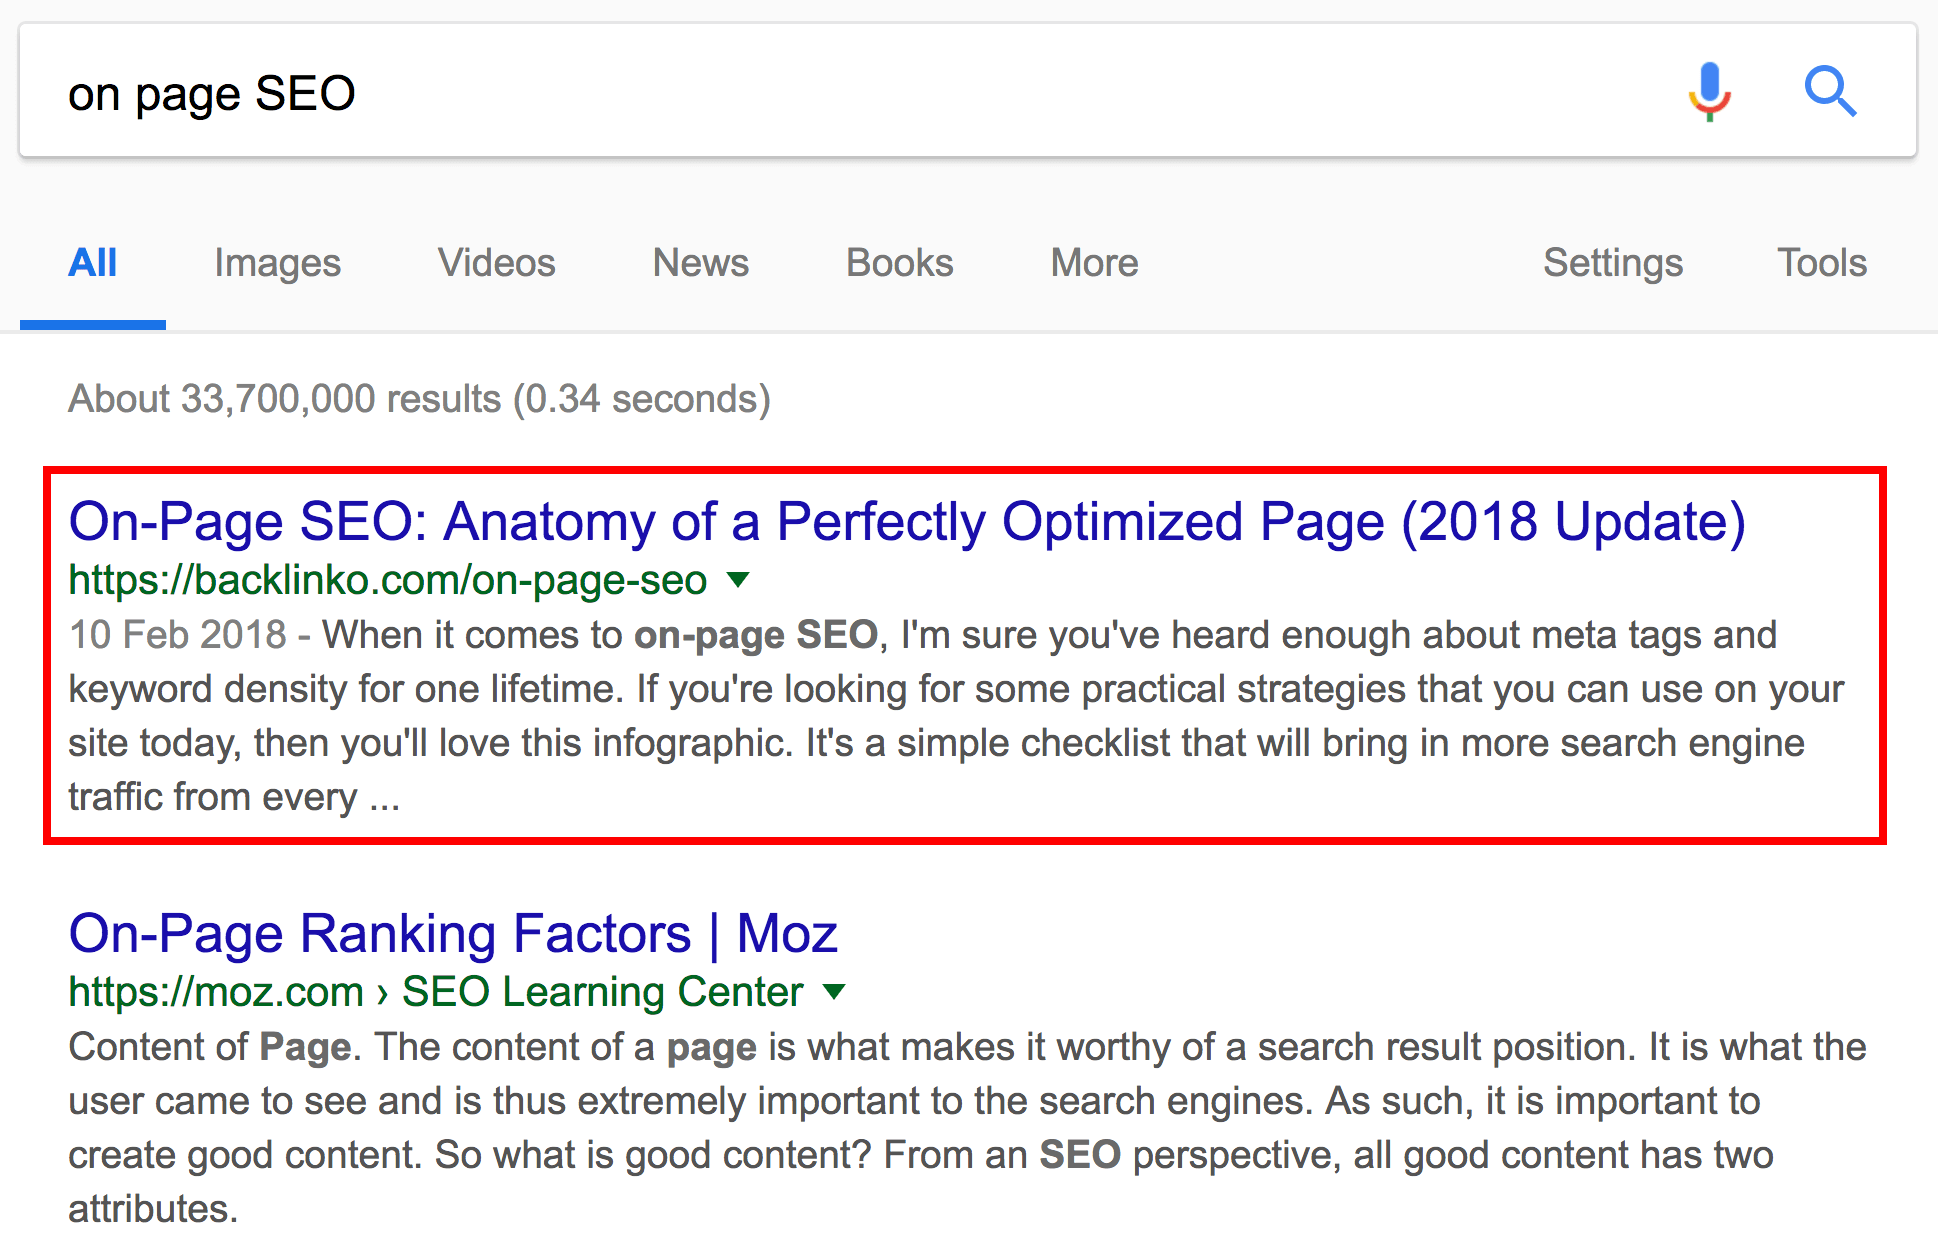1938x1260 pixels.
Task: Switch to the Videos tab
Action: pyautogui.click(x=496, y=263)
